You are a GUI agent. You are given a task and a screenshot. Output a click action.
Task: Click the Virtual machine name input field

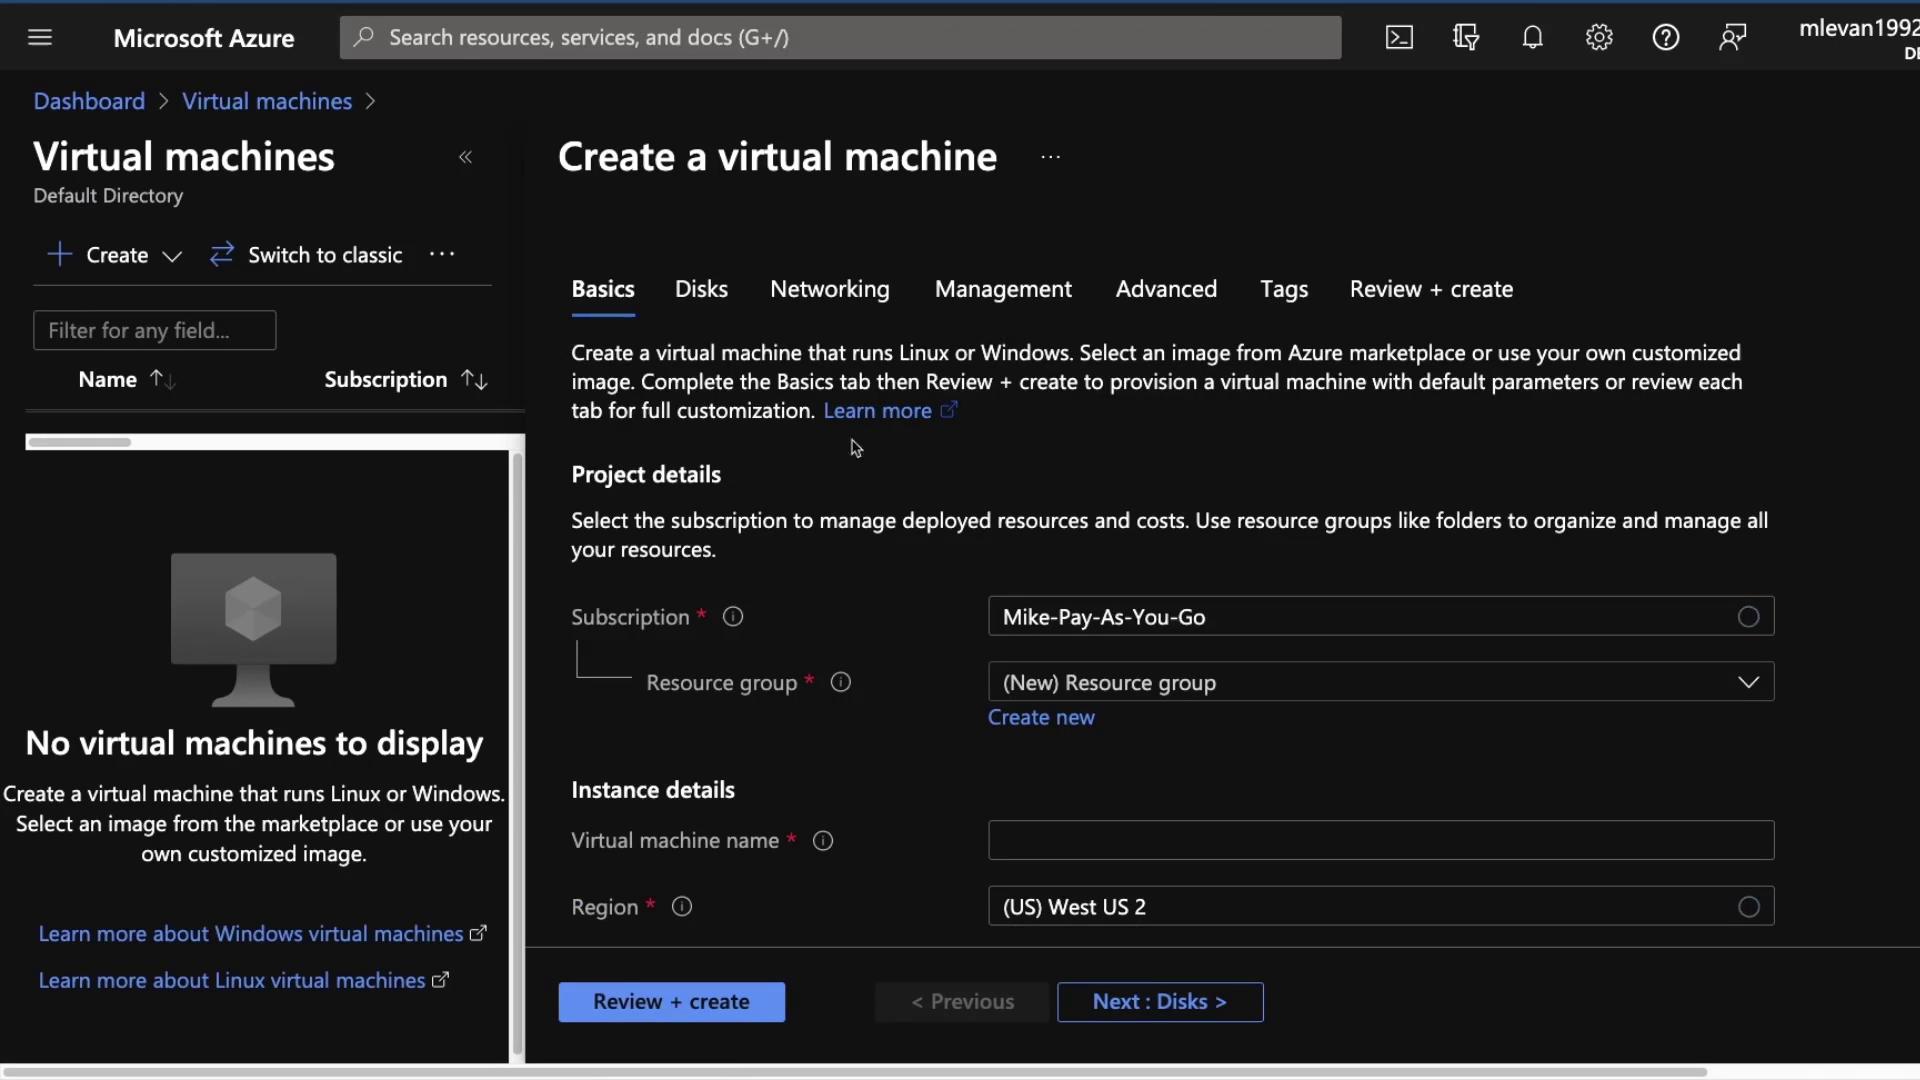1380,841
